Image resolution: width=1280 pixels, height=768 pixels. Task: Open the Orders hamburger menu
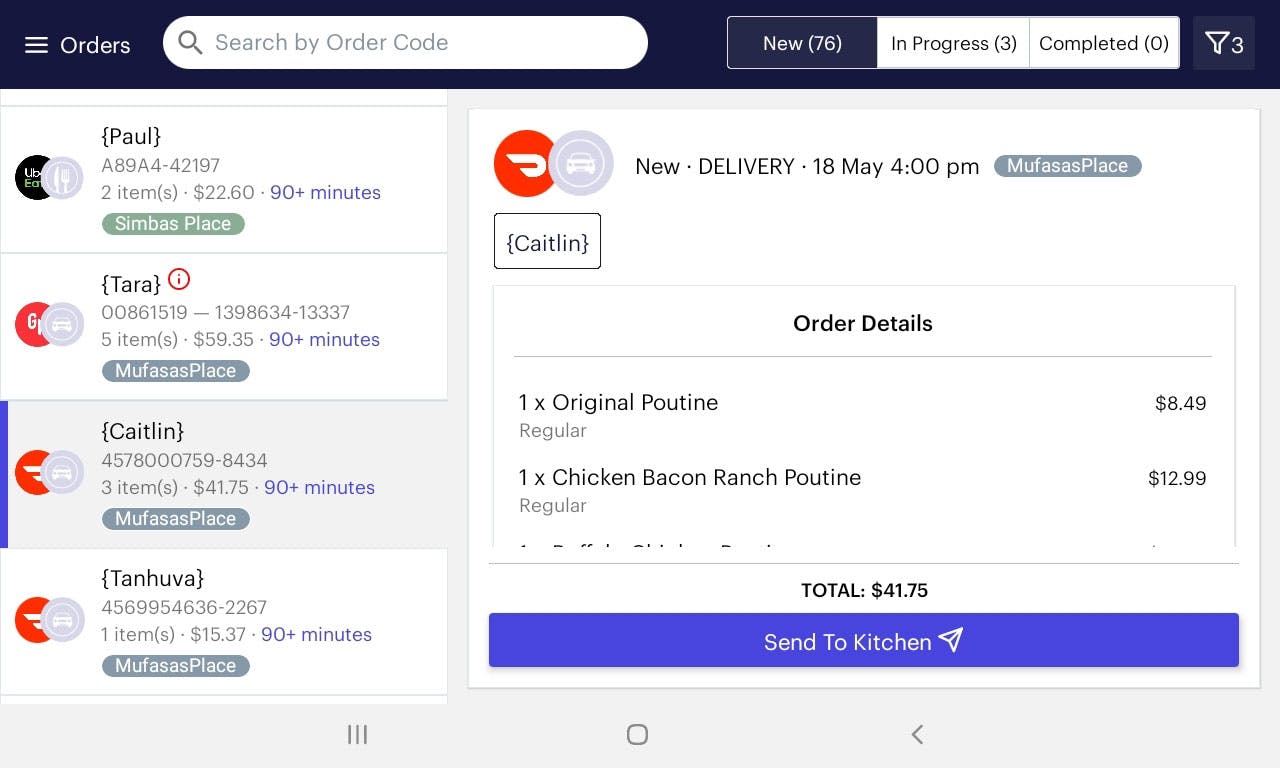coord(37,45)
